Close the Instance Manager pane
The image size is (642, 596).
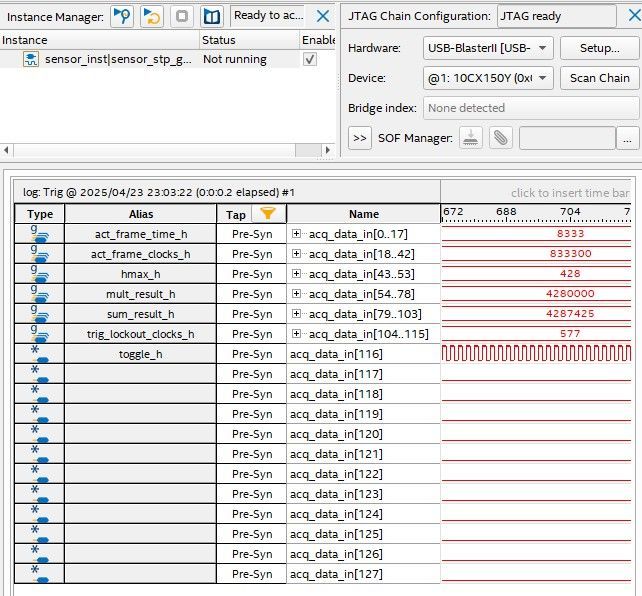click(323, 16)
